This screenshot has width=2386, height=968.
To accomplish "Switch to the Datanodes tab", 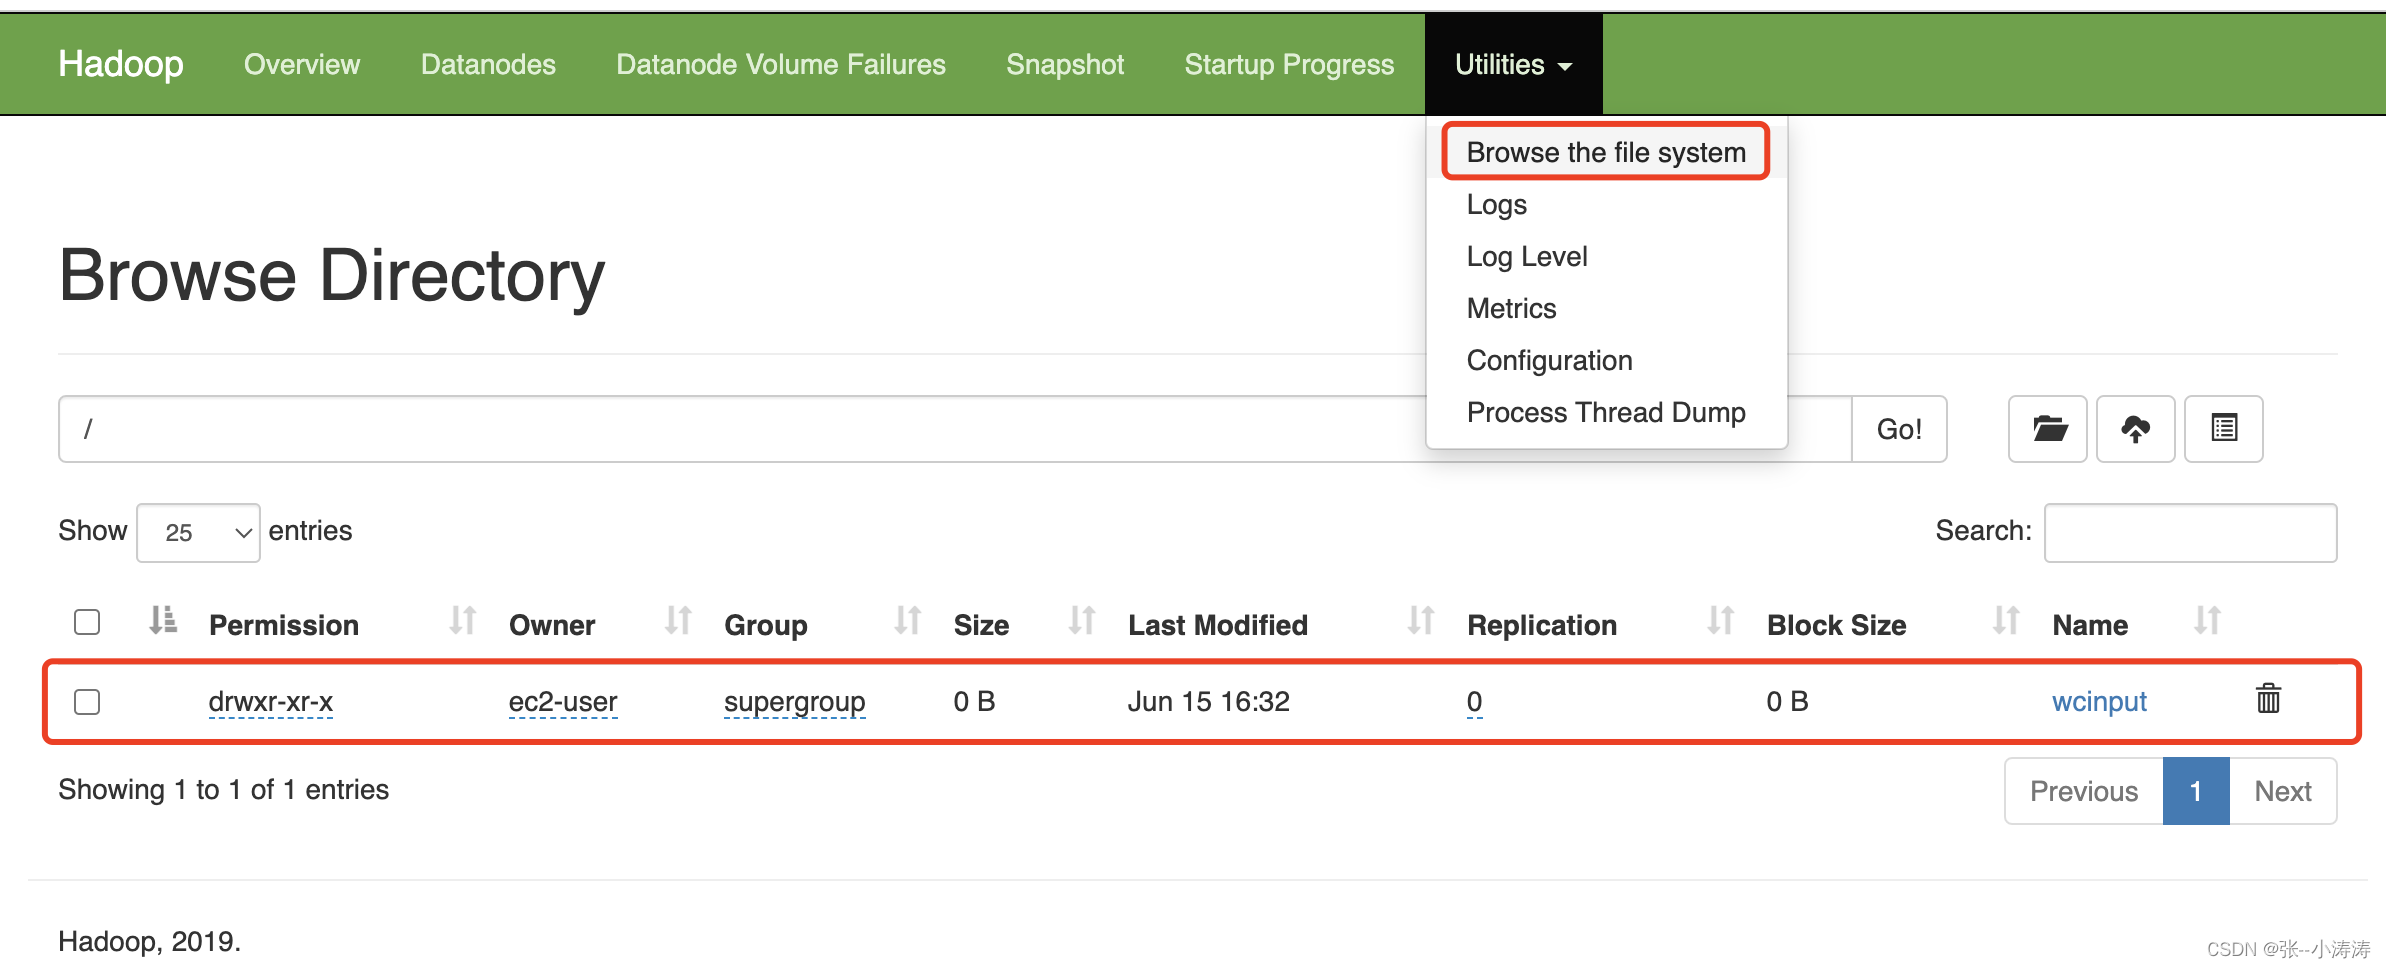I will tap(488, 64).
